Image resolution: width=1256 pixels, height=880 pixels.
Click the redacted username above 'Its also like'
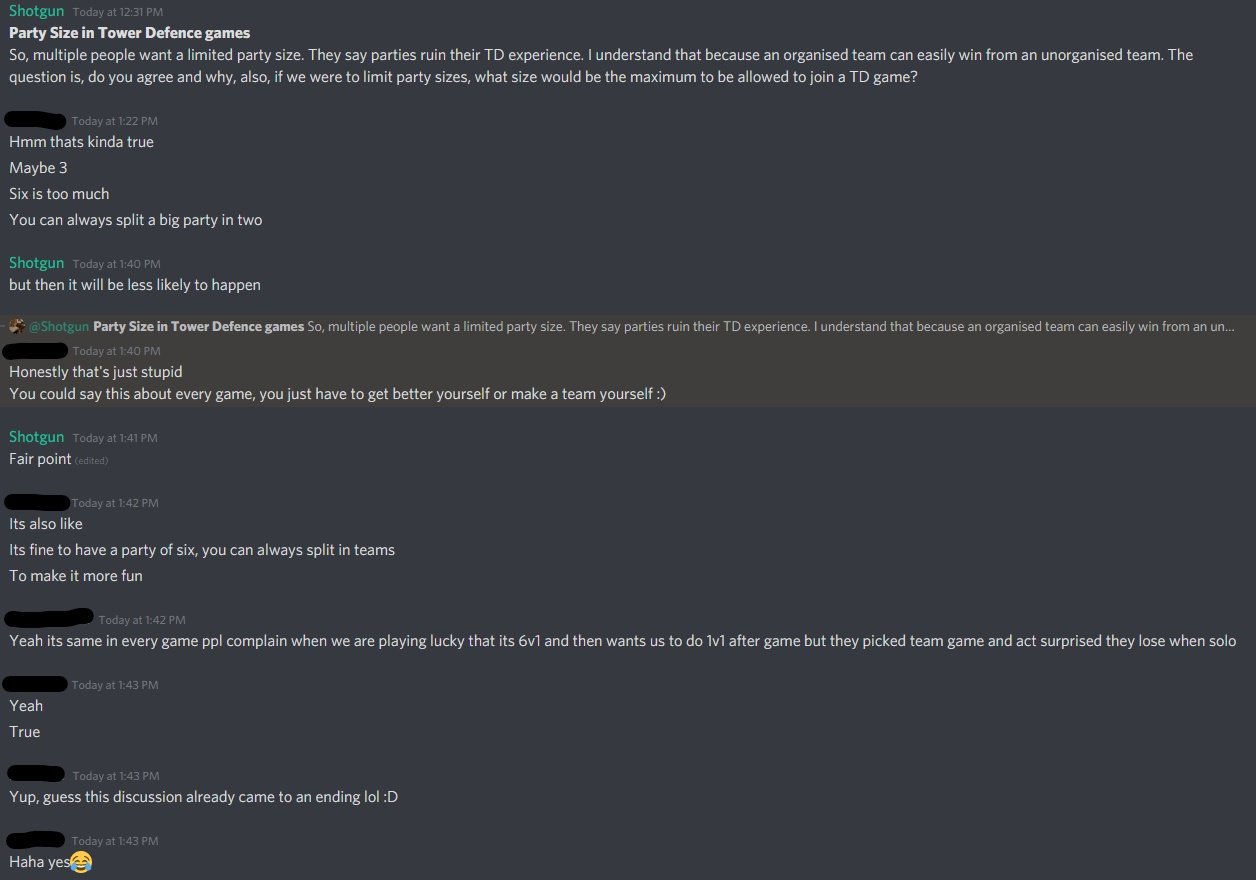coord(37,502)
